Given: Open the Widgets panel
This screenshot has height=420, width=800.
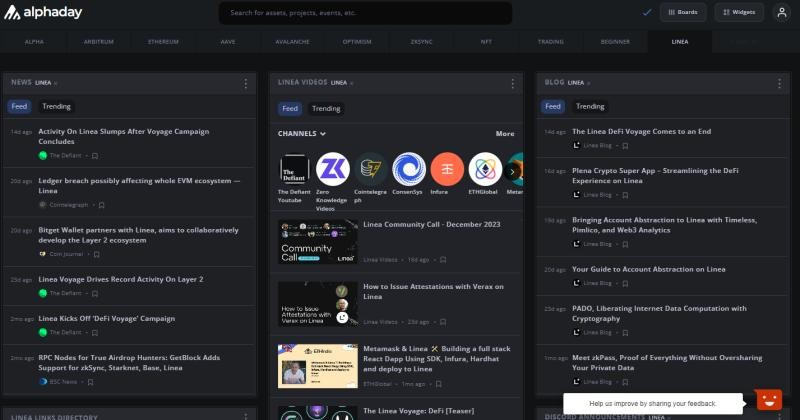Looking at the screenshot, I should pyautogui.click(x=739, y=12).
